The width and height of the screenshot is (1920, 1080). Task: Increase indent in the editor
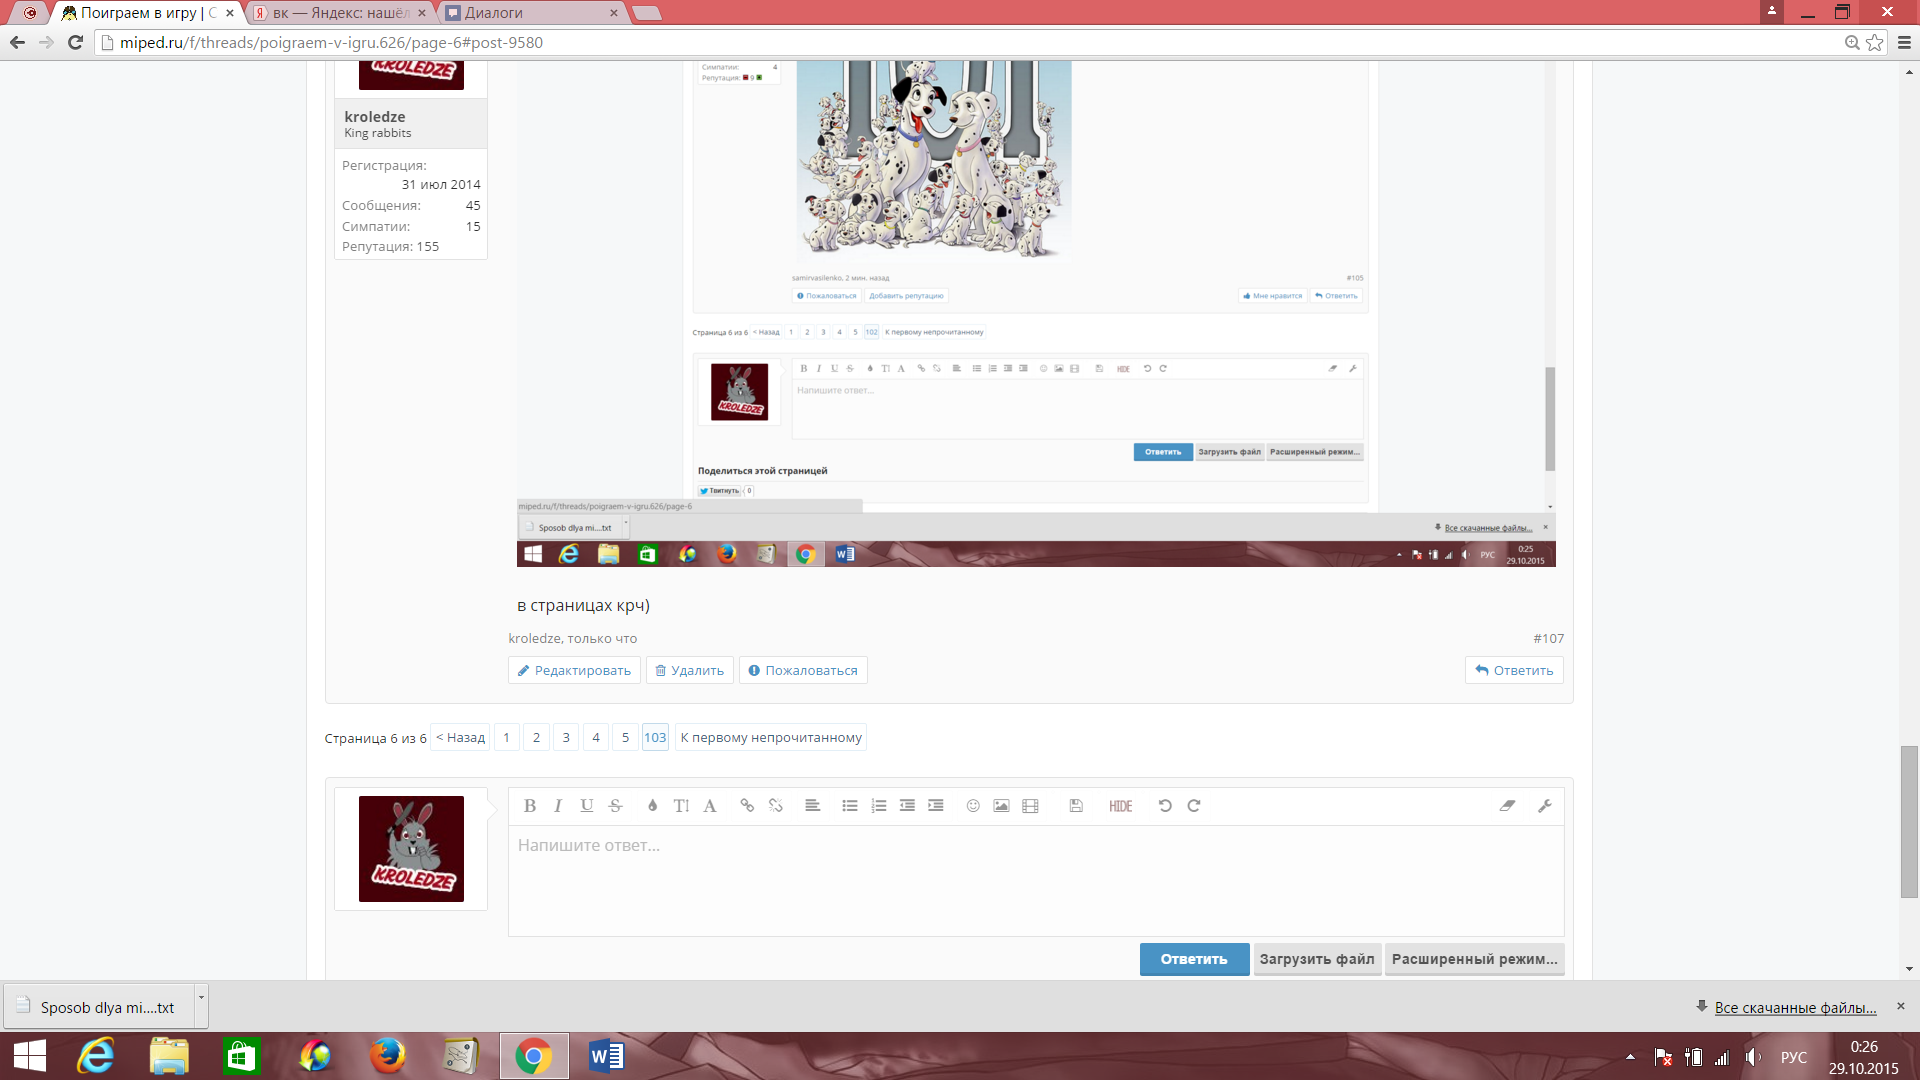pos(936,806)
